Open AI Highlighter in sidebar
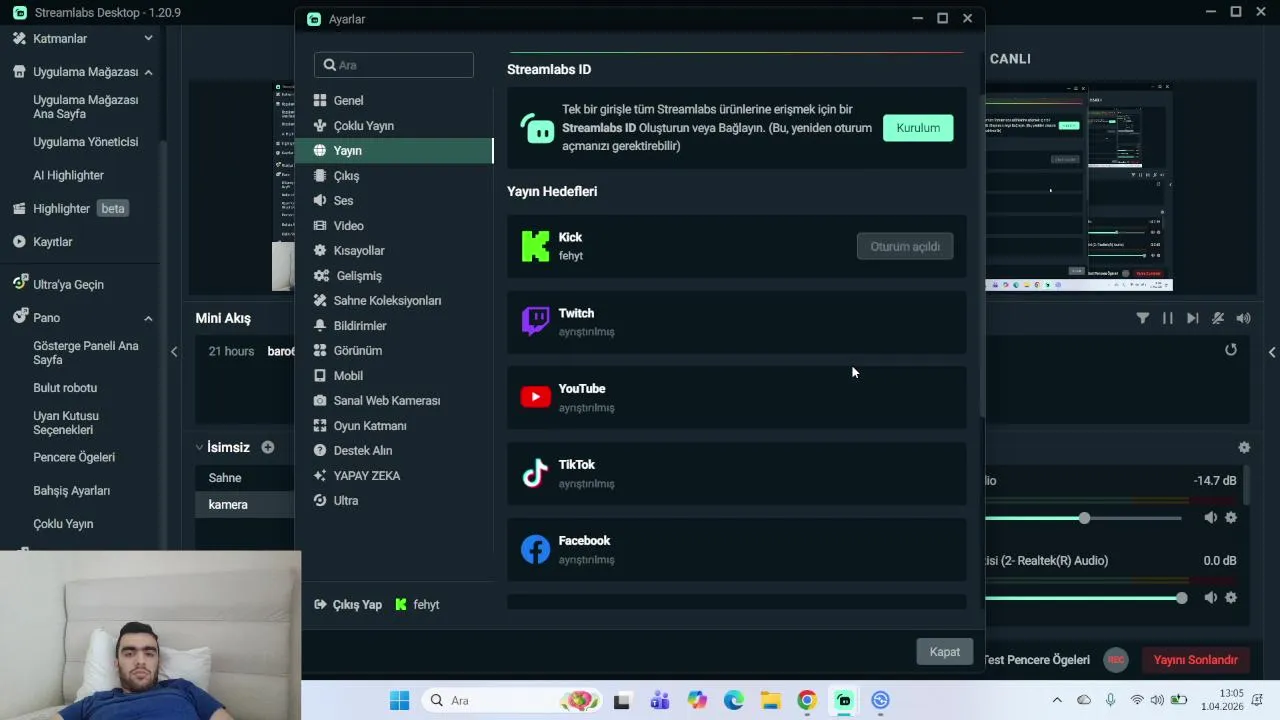 pos(68,175)
